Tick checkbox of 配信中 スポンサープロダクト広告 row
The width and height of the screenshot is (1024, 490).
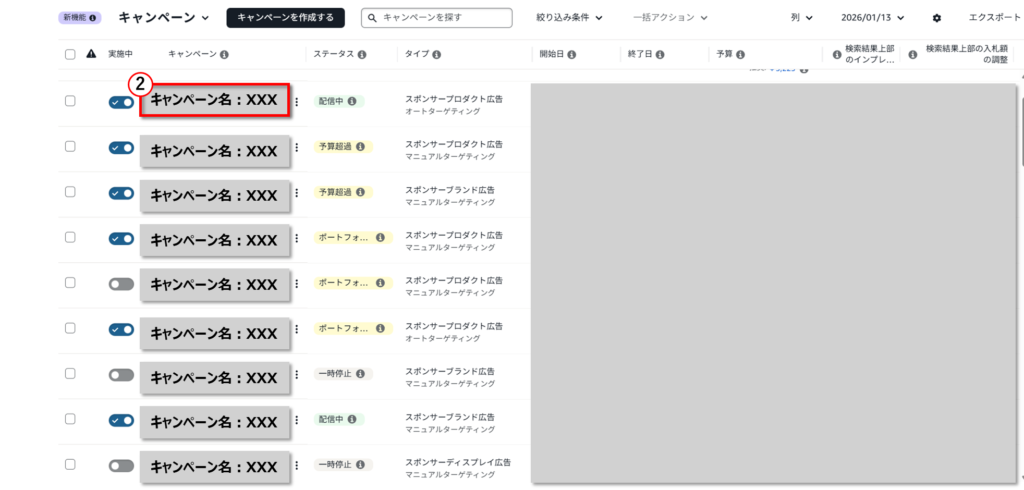[x=70, y=101]
